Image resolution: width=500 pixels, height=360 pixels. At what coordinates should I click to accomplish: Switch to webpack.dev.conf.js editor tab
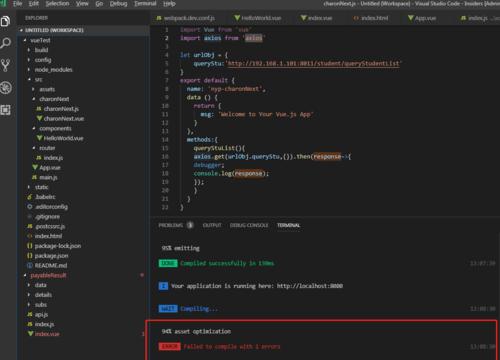188,18
